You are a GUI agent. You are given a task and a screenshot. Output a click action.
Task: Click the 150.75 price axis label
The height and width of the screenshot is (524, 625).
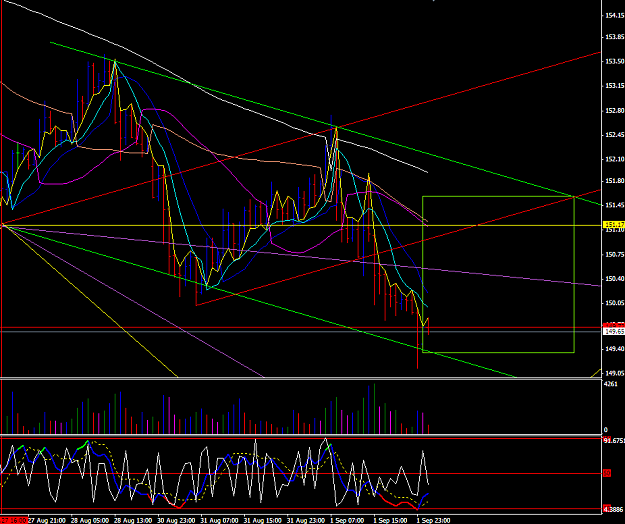(x=615, y=254)
